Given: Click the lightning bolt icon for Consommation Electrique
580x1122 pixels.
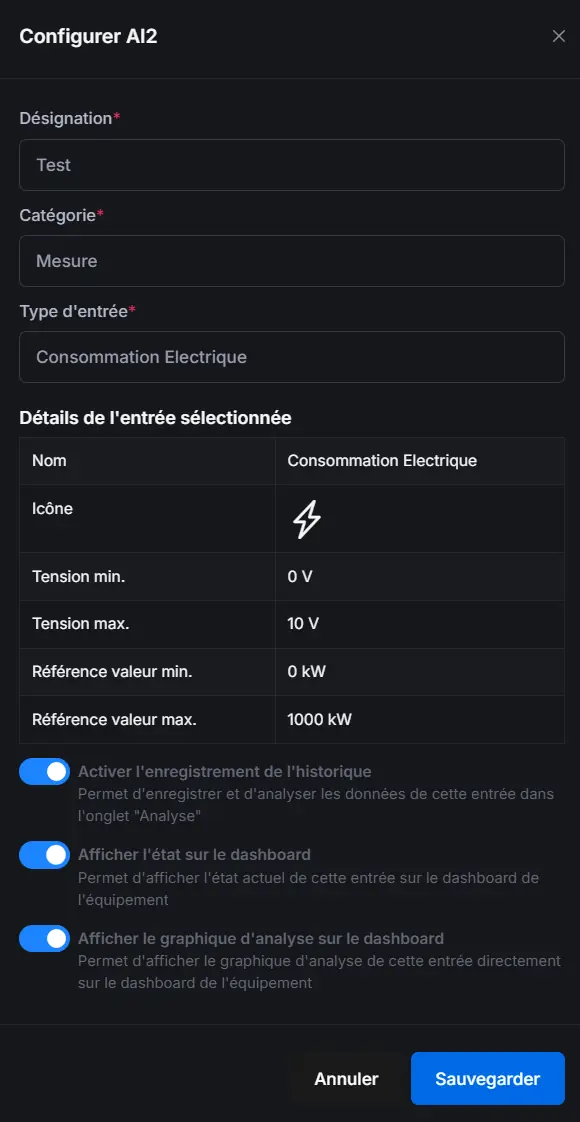Looking at the screenshot, I should (x=306, y=518).
